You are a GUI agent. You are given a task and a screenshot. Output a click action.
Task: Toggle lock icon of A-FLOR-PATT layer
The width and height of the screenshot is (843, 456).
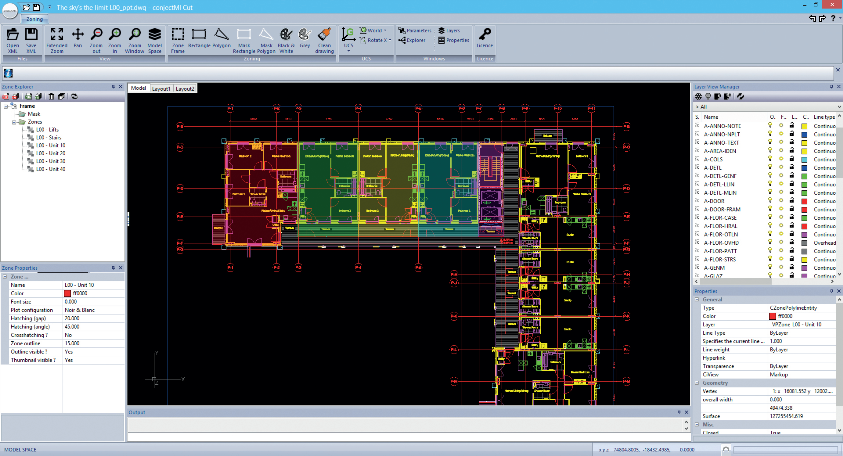[792, 251]
